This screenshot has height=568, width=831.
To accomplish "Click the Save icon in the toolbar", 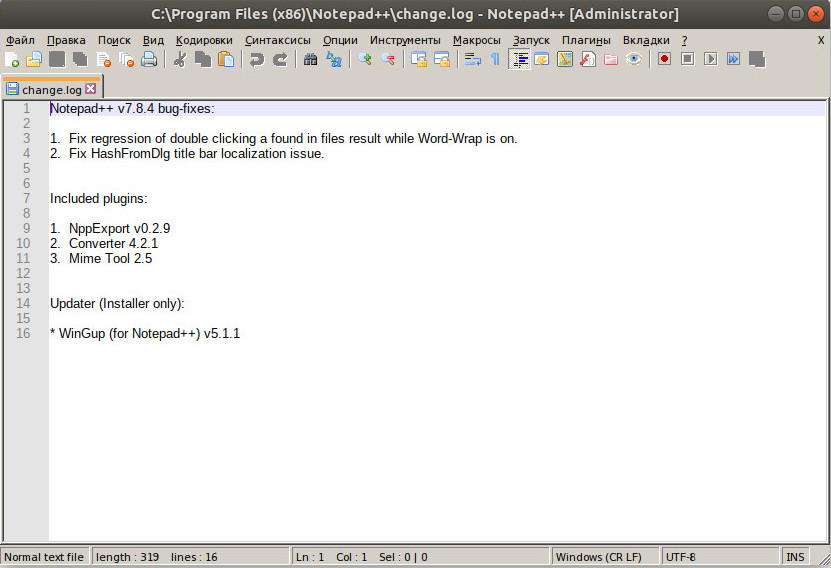I will (x=57, y=59).
